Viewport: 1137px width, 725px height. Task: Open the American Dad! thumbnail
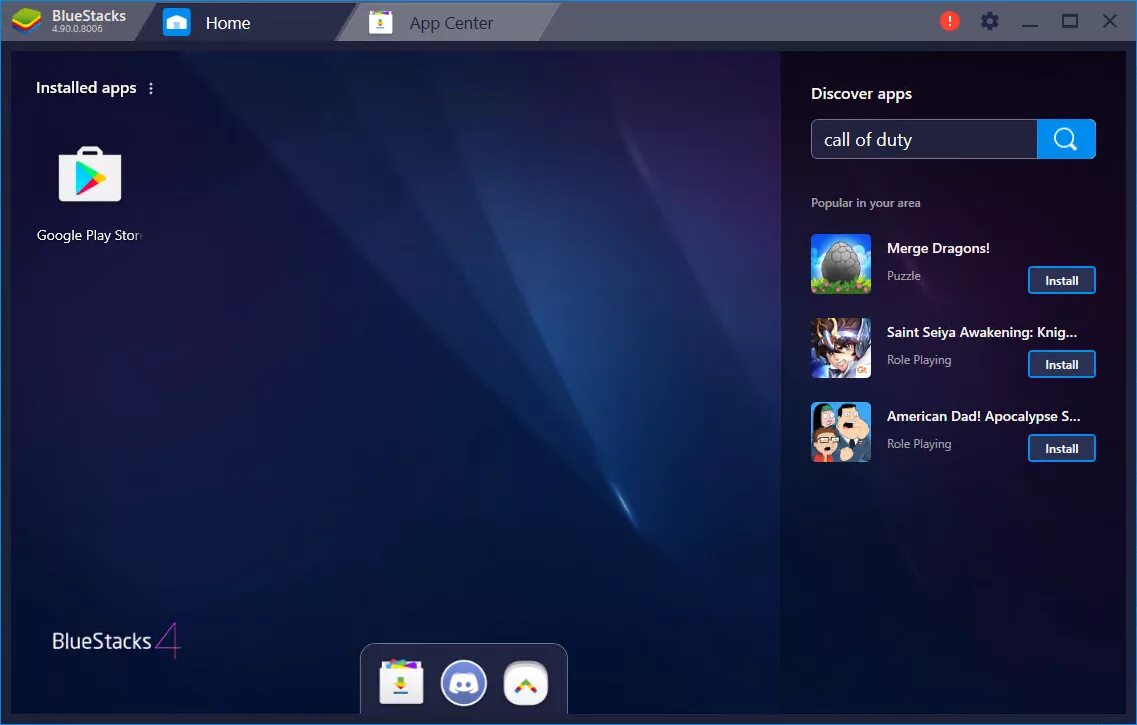pos(841,432)
